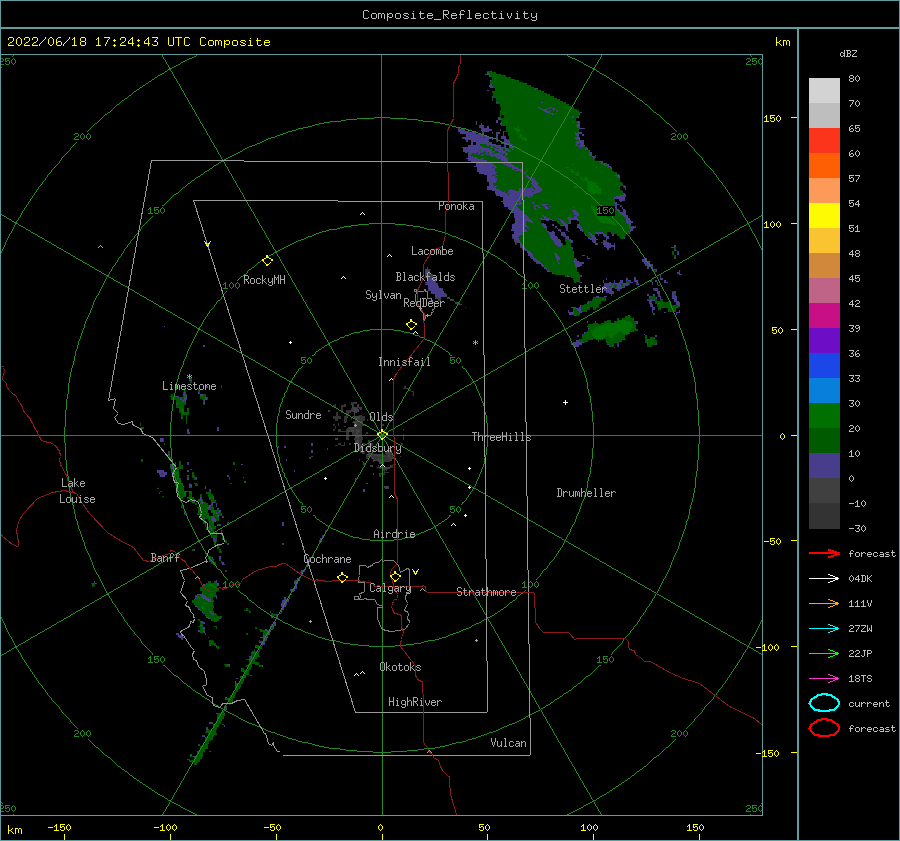Click the HighRiver town label
Viewport: 900px width, 841px height.
pyautogui.click(x=415, y=702)
